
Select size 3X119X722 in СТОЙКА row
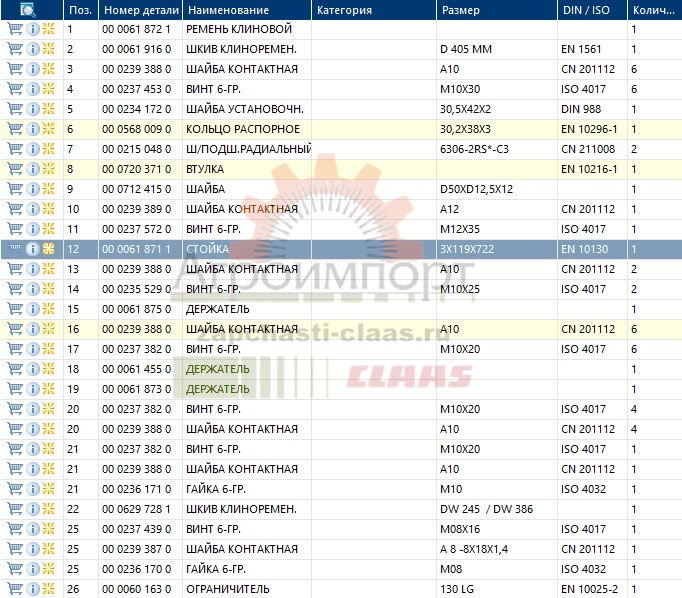coord(467,249)
